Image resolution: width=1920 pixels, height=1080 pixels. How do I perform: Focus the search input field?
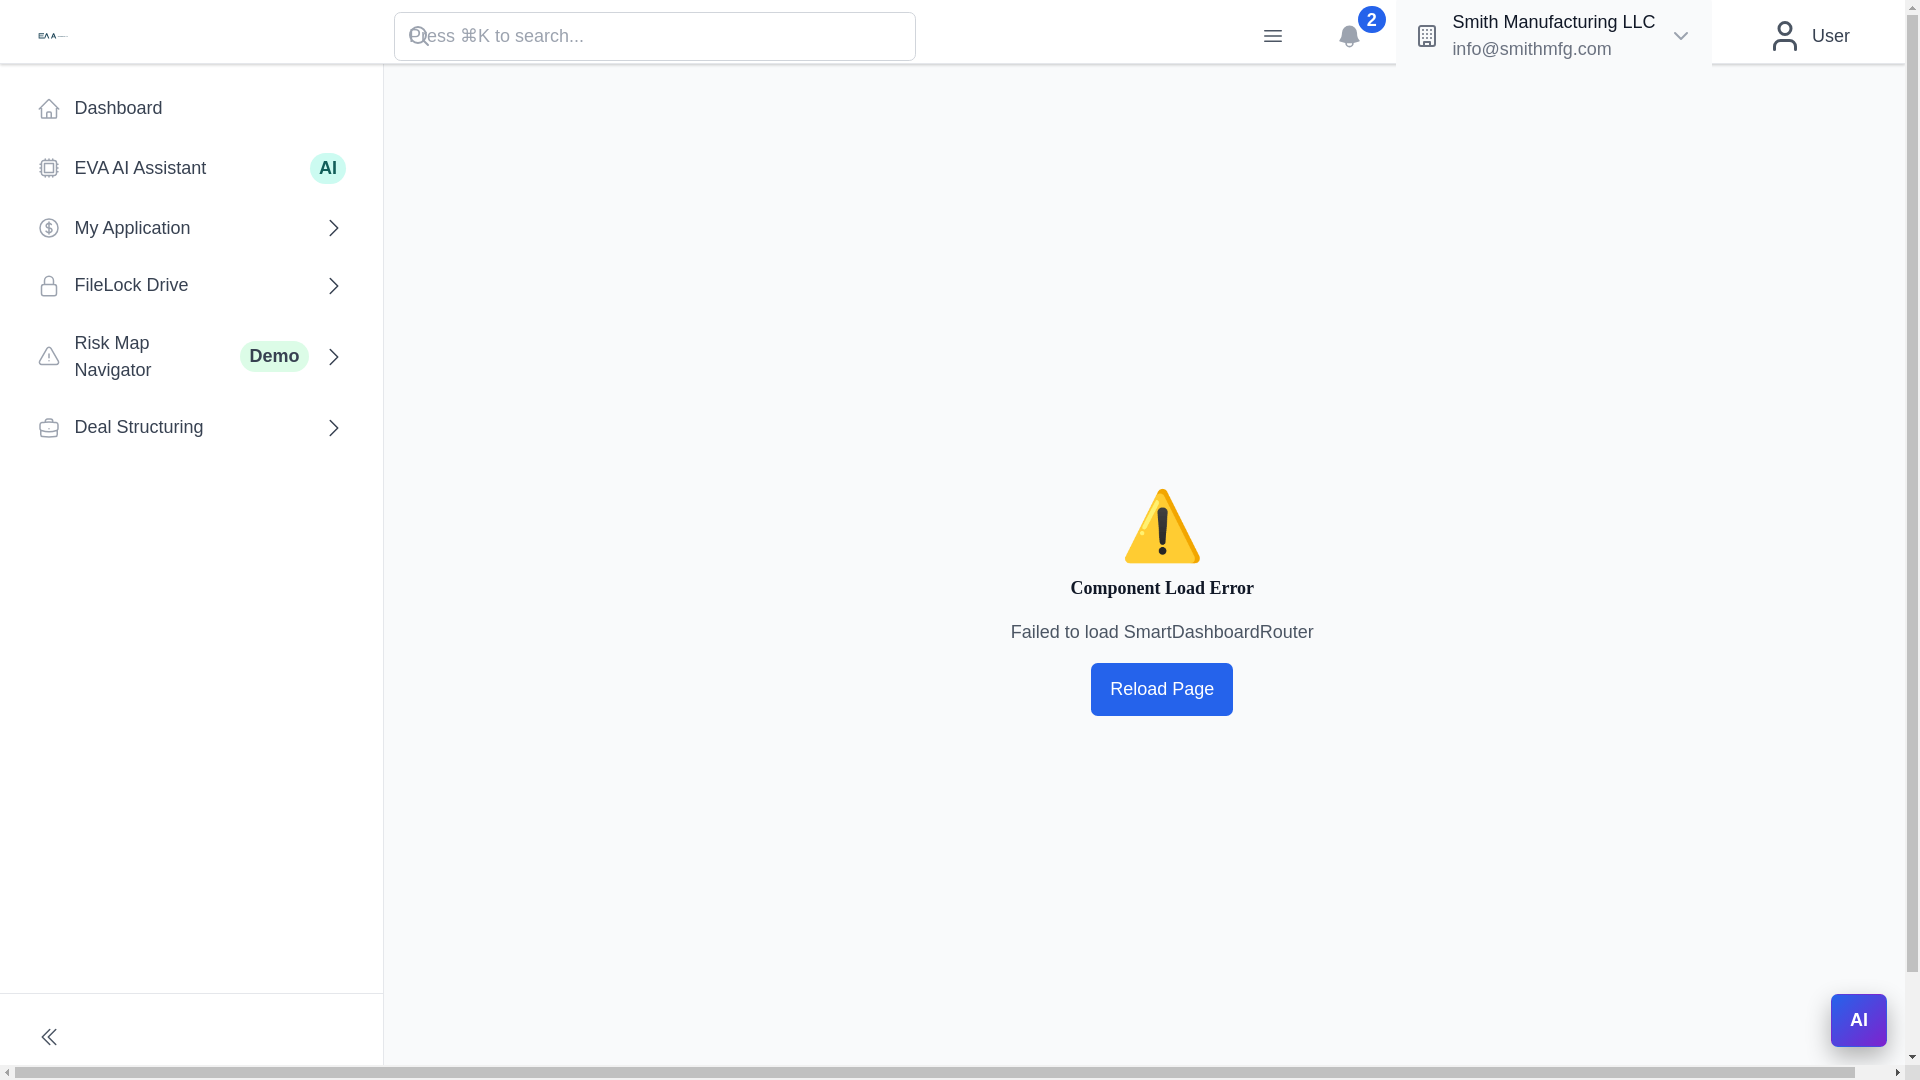pyautogui.click(x=655, y=36)
